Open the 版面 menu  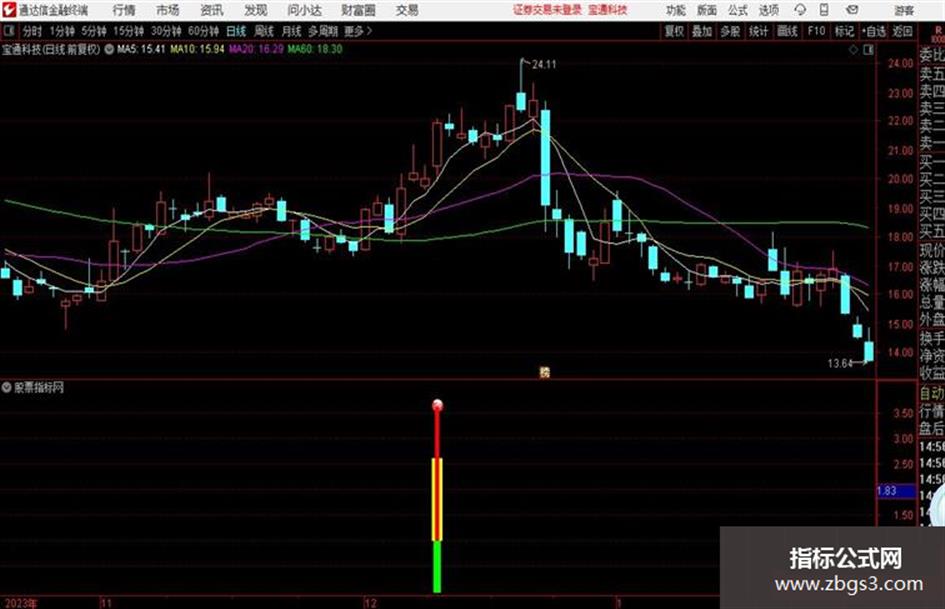coord(706,10)
